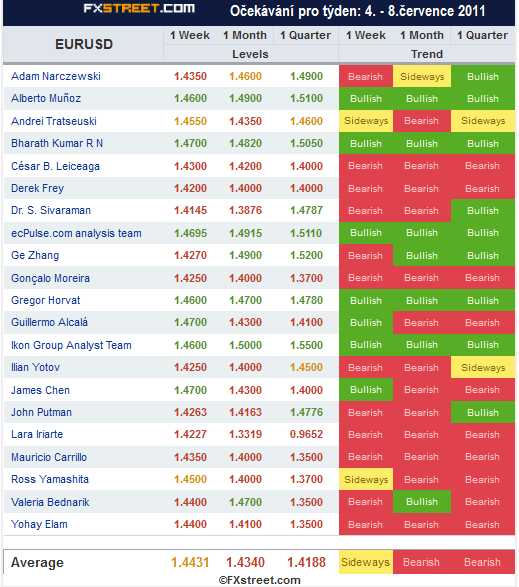The image size is (519, 587).
Task: Open ecPulse.com analysis team link
Action: pos(76,233)
